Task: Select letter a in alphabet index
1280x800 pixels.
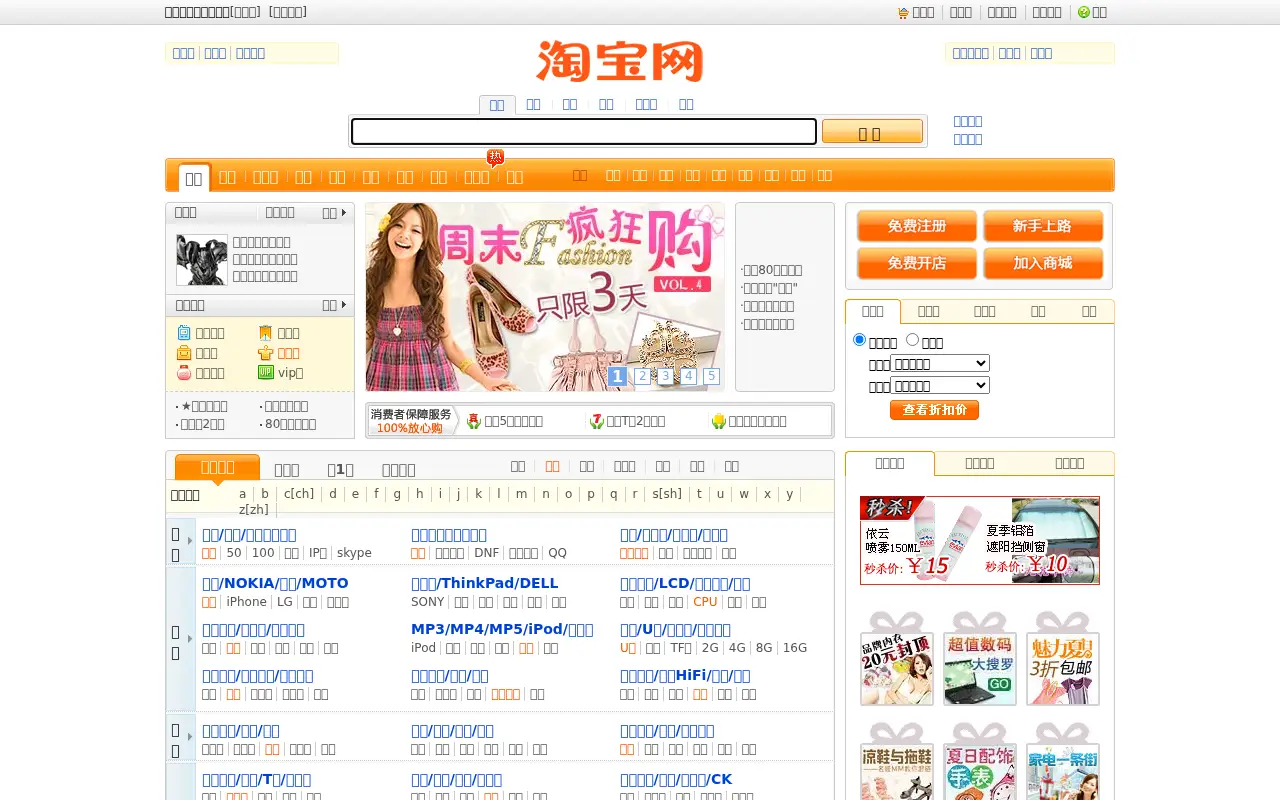Action: coord(242,494)
